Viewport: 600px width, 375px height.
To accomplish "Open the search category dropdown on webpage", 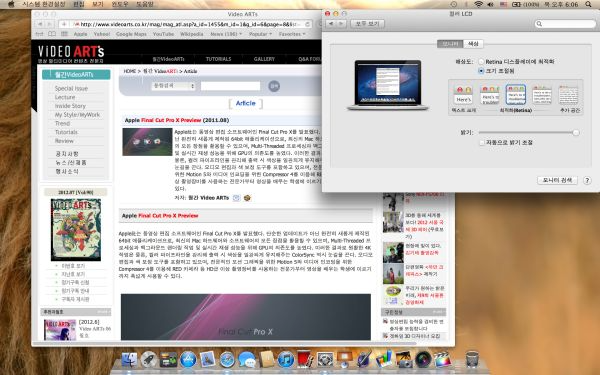I will (174, 86).
